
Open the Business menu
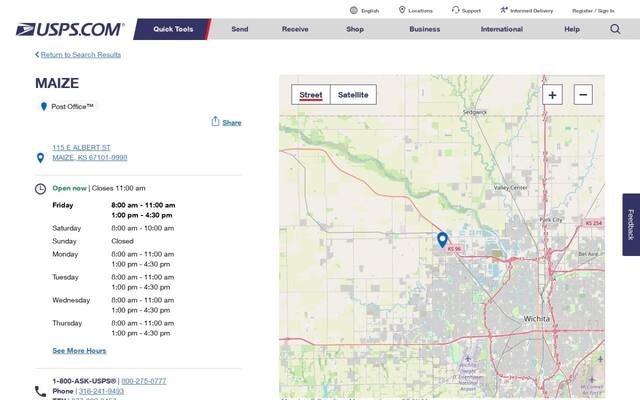(424, 29)
